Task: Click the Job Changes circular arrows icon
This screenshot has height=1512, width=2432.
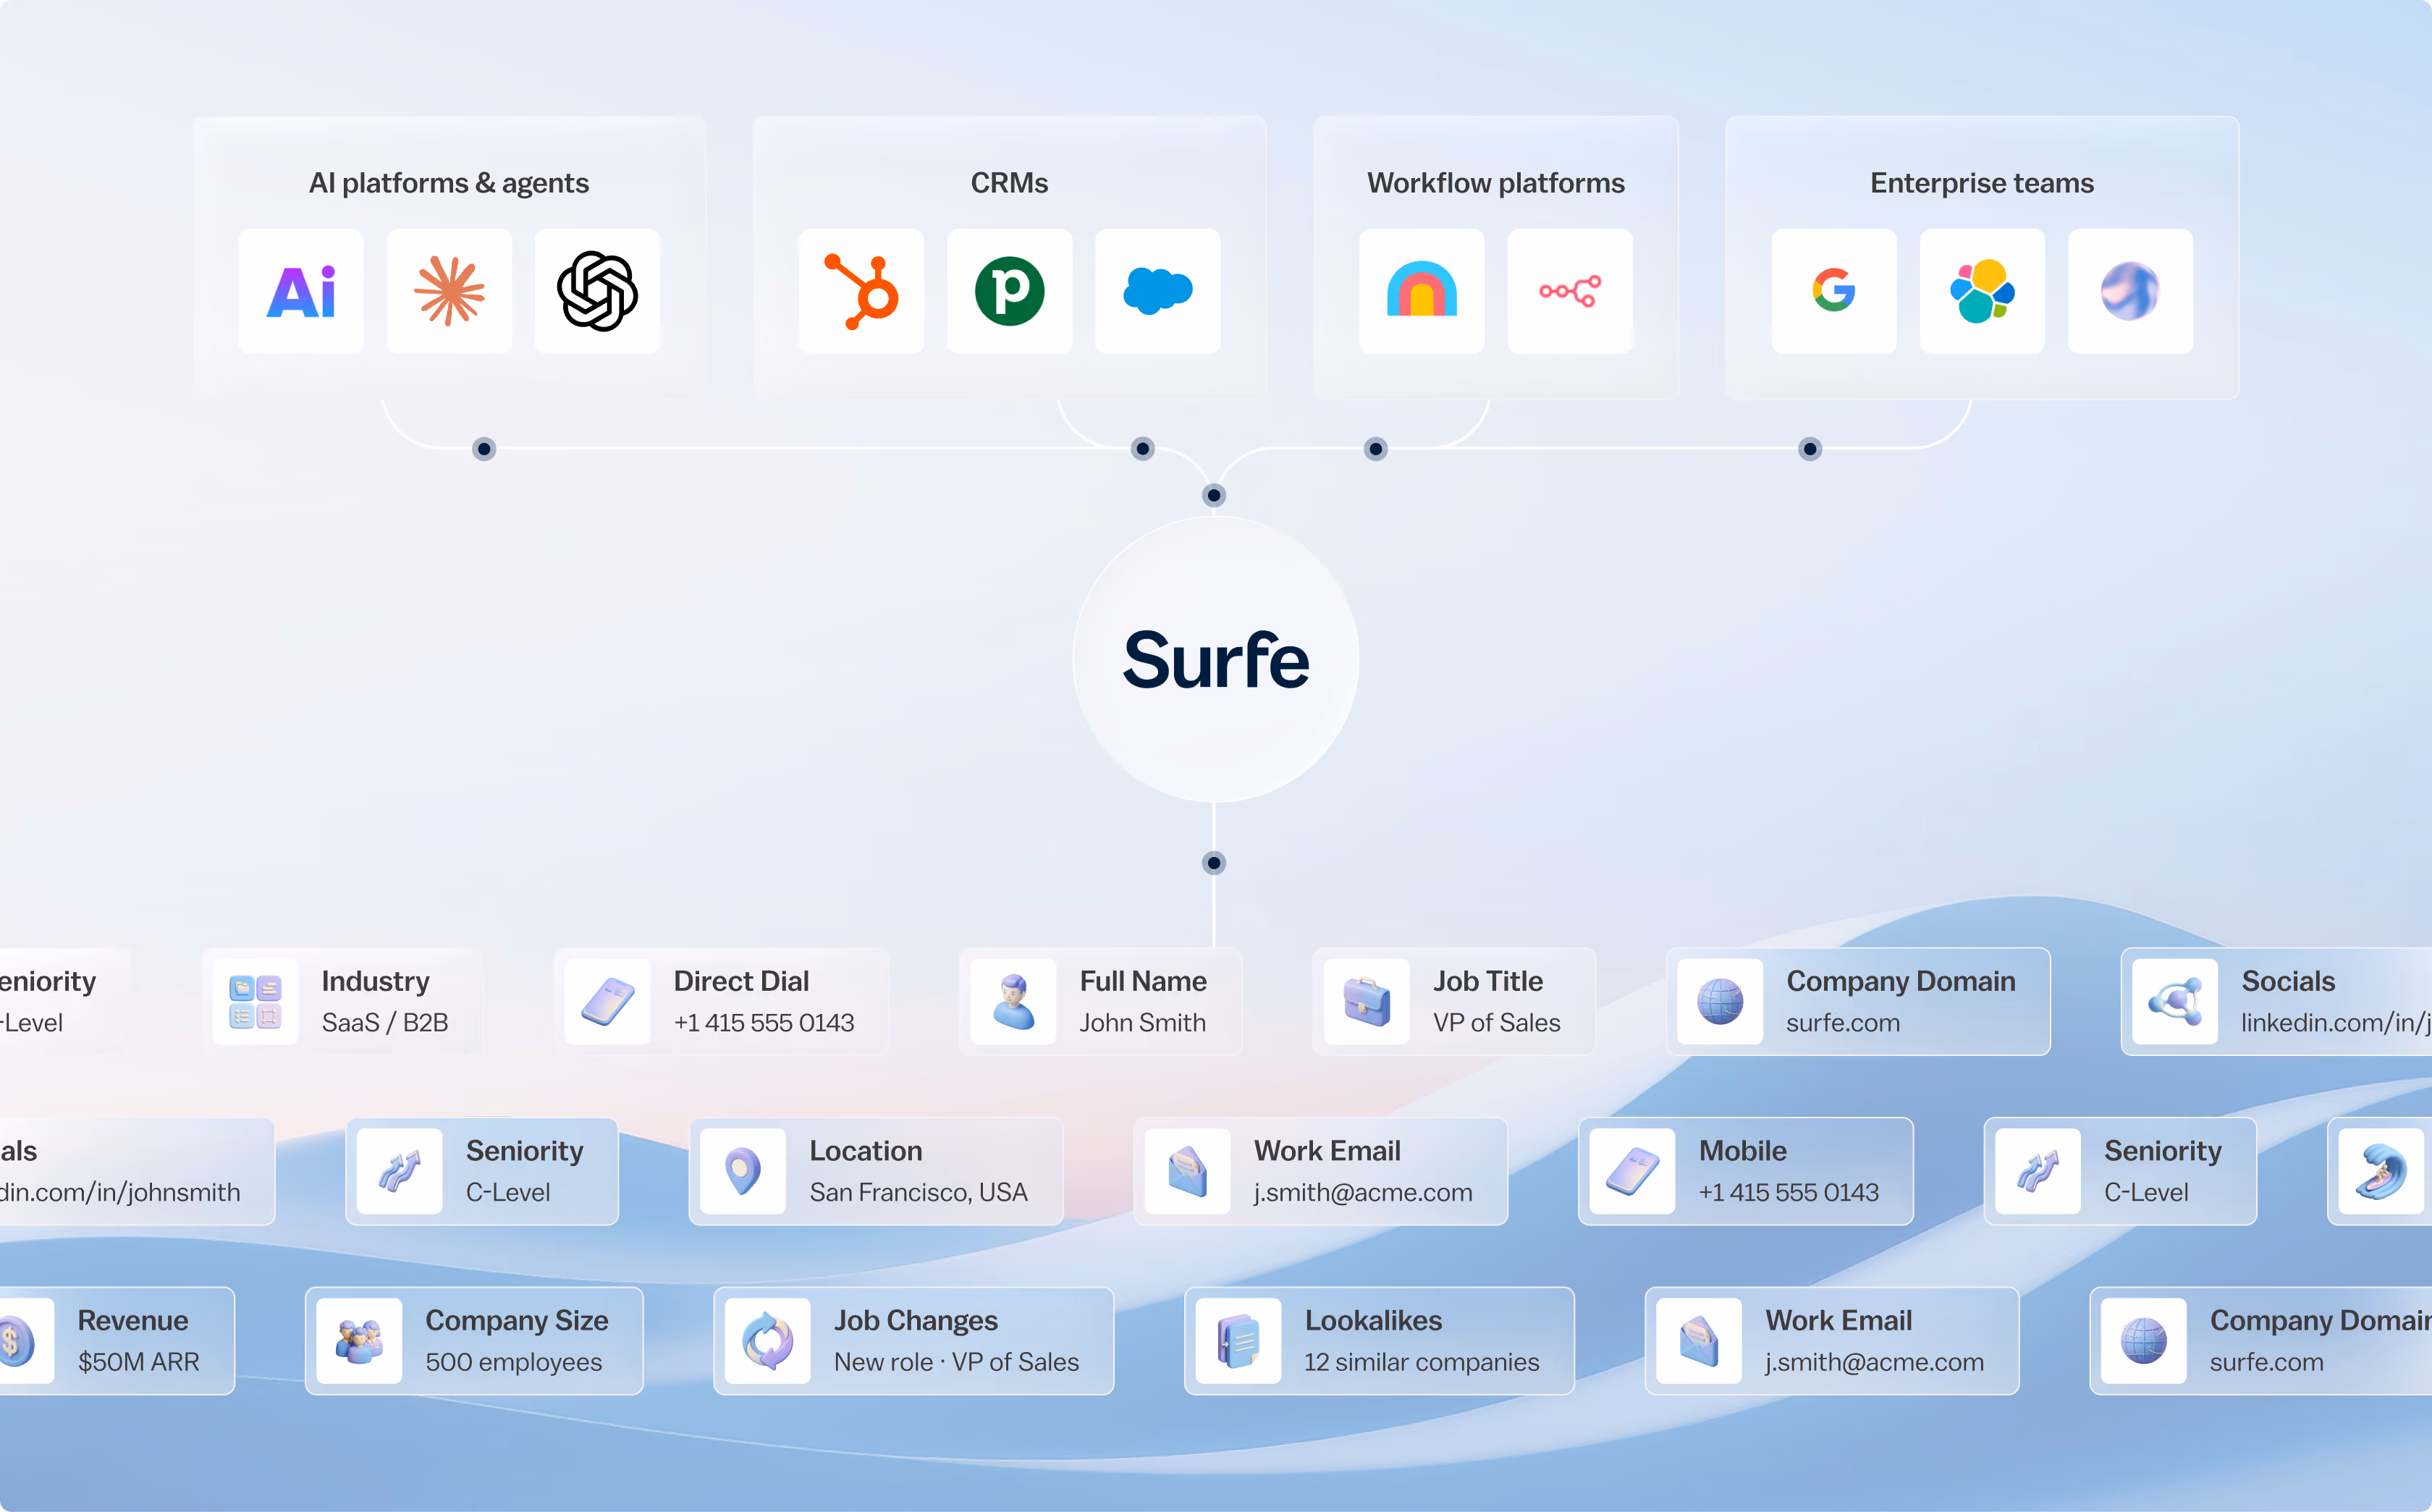Action: (x=768, y=1341)
